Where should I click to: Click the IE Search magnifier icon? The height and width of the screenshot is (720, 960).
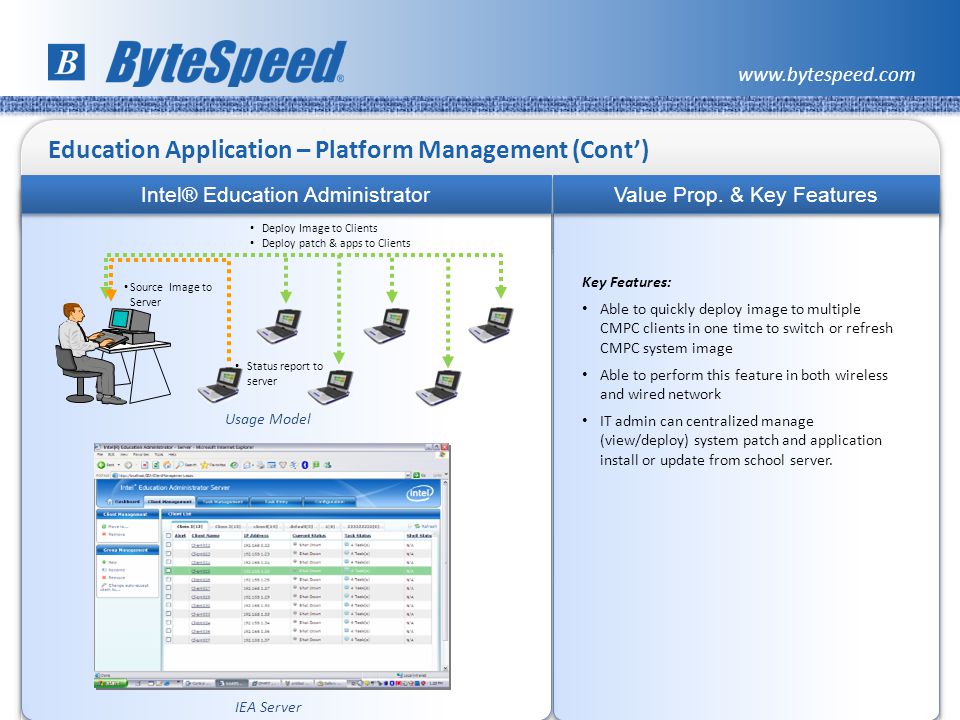pos(179,465)
